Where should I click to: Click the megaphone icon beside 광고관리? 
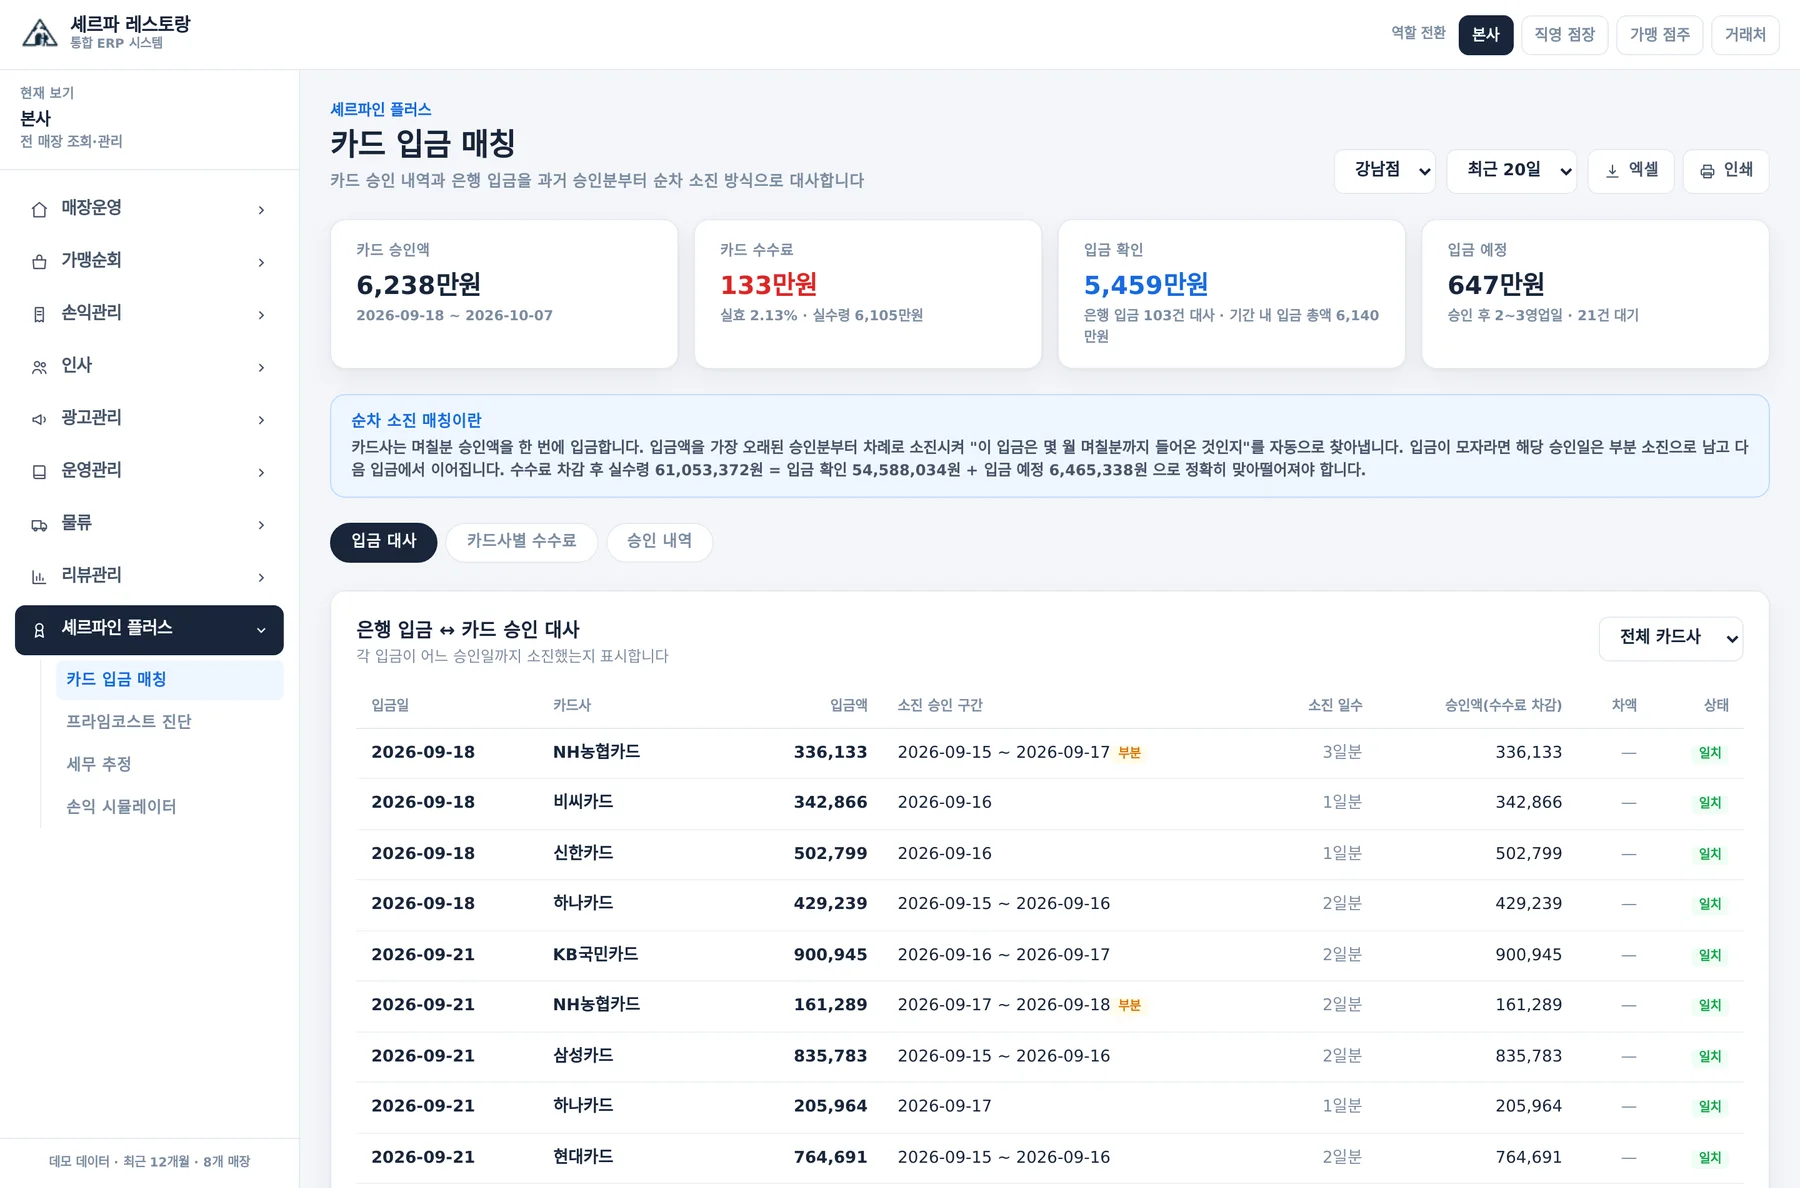click(x=39, y=419)
